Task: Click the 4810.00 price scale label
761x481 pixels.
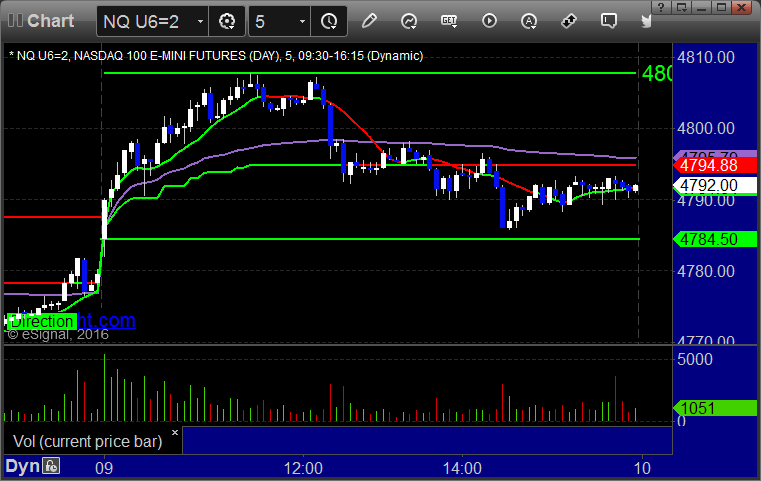Action: [706, 57]
